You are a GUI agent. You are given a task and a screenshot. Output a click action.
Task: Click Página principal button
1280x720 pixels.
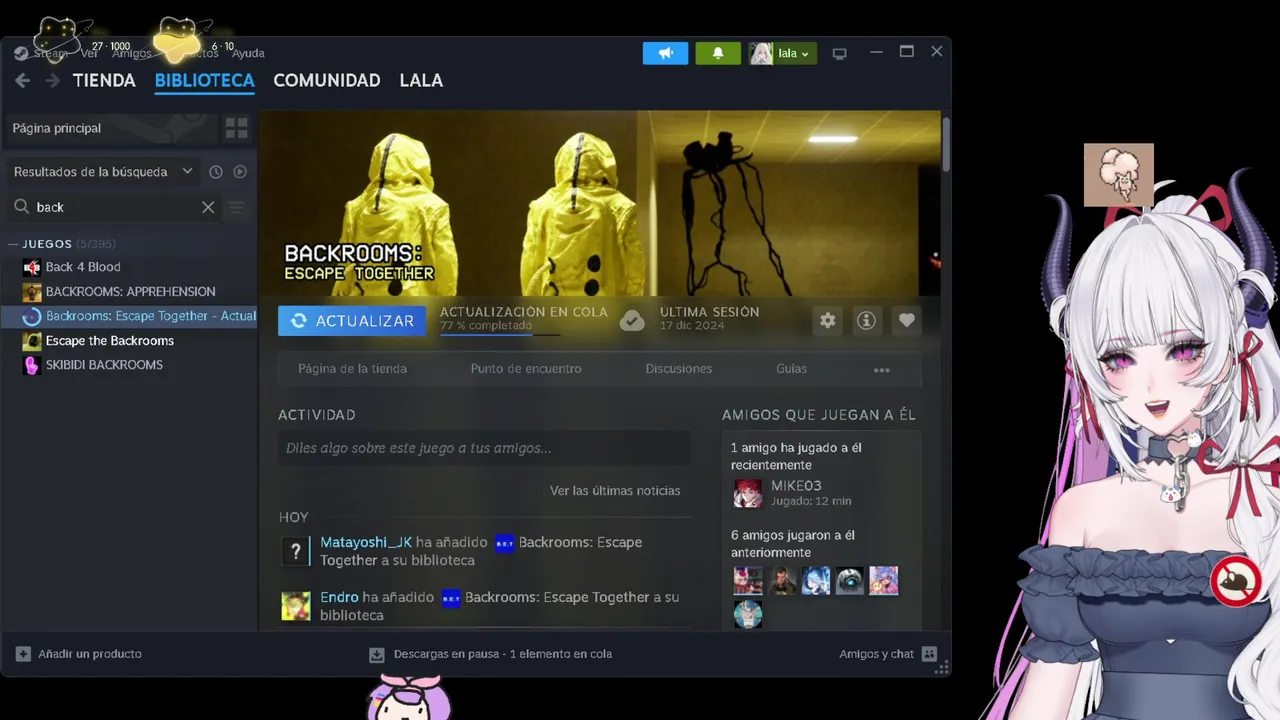pyautogui.click(x=112, y=128)
